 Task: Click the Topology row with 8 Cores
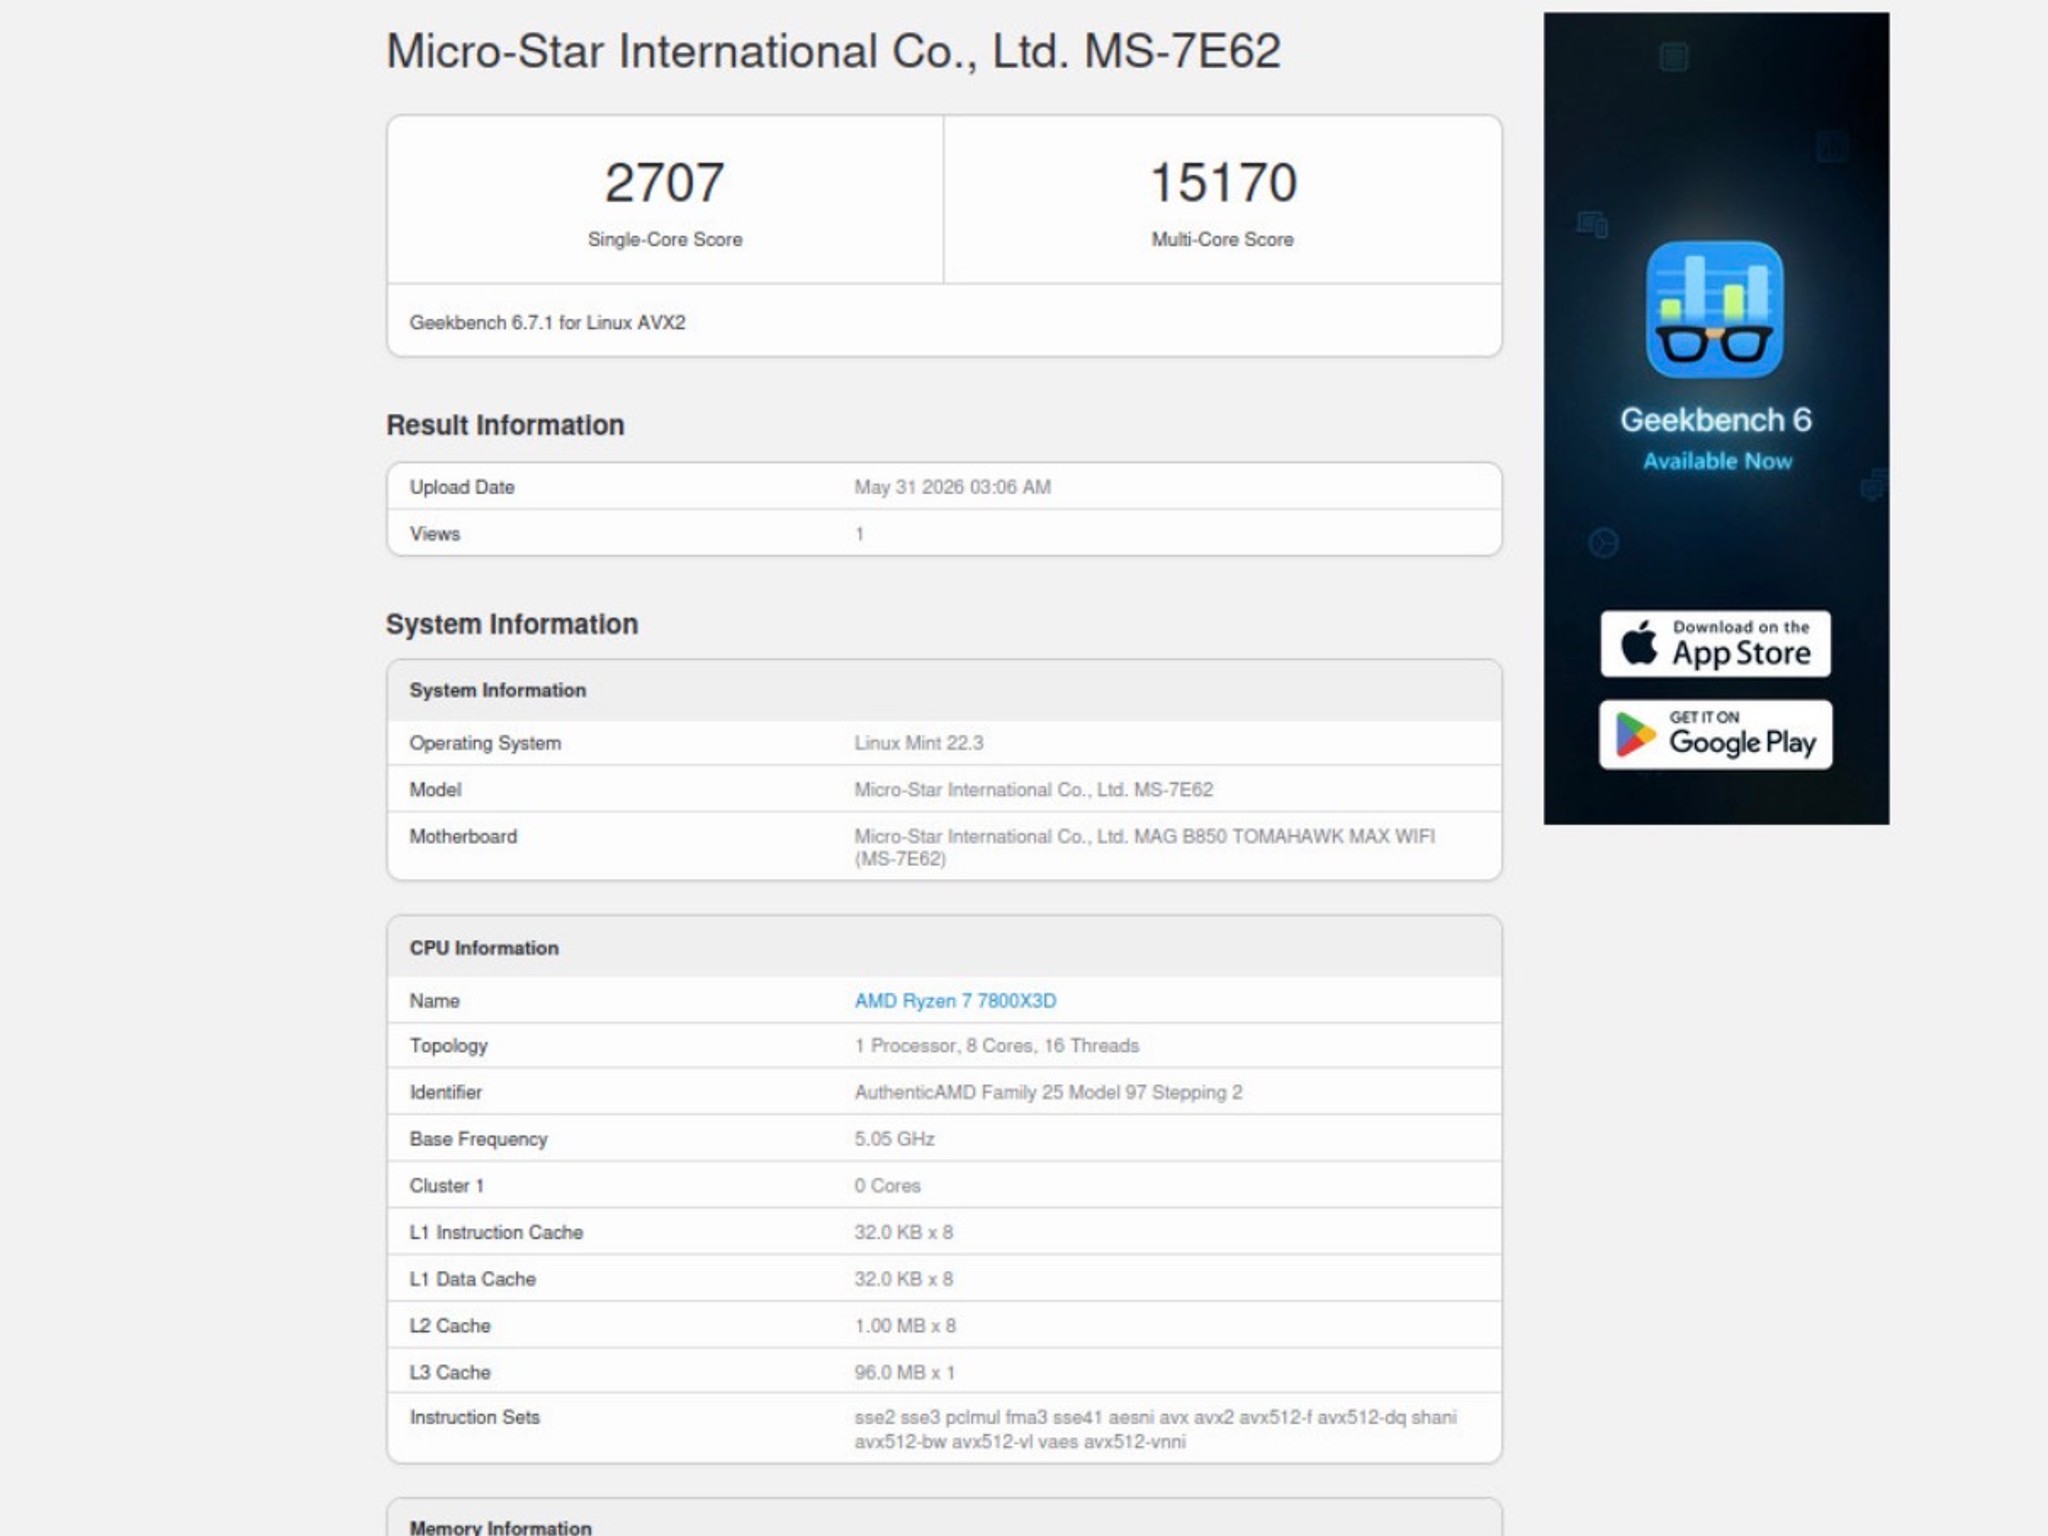tap(944, 1045)
